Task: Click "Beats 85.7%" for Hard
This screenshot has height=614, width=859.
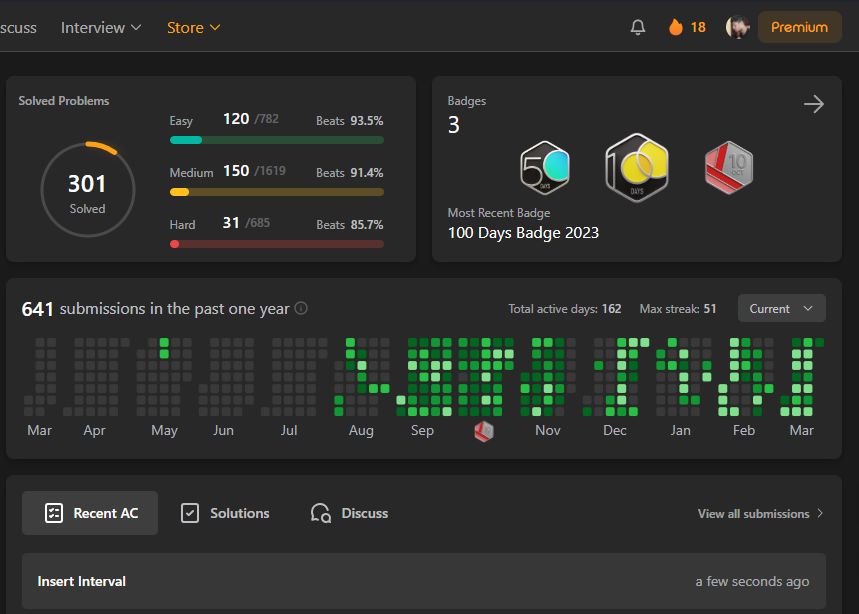Action: (350, 225)
